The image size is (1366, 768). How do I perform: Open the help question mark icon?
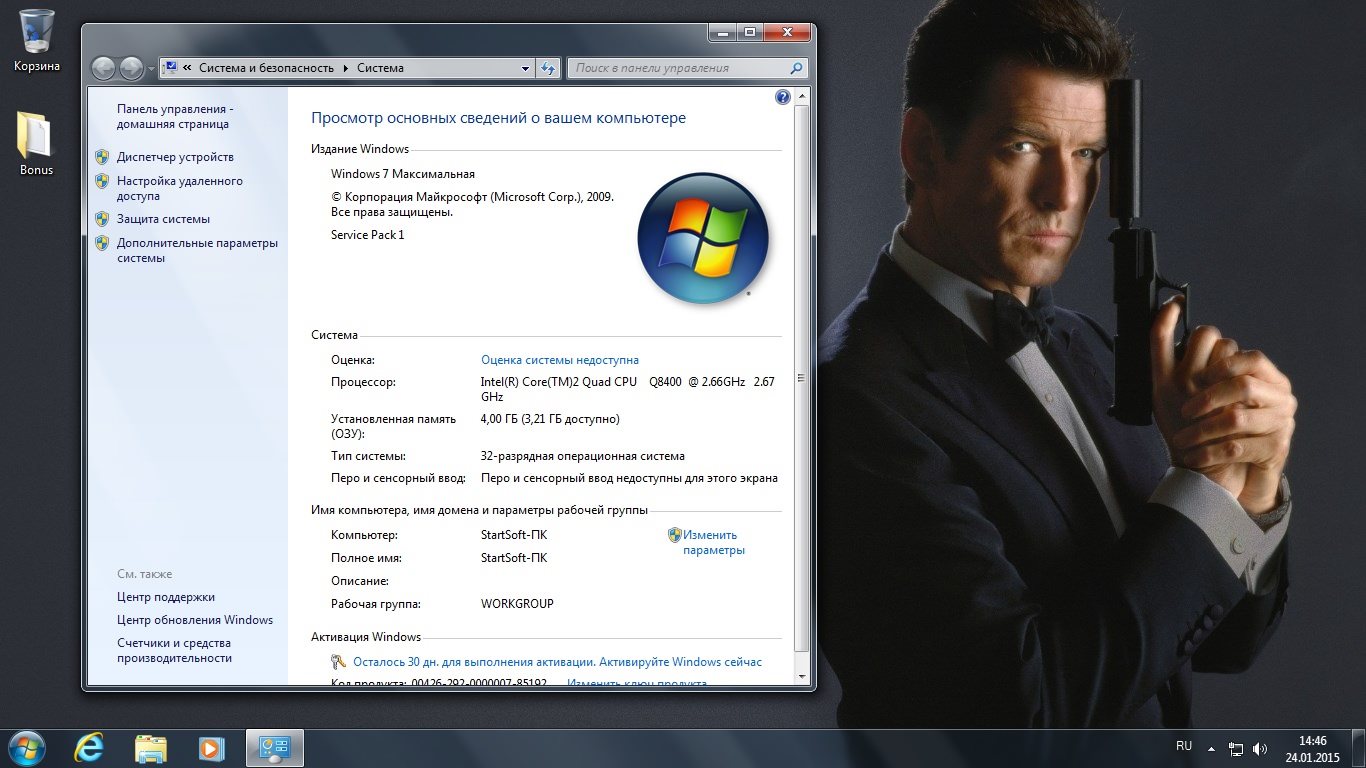[782, 97]
